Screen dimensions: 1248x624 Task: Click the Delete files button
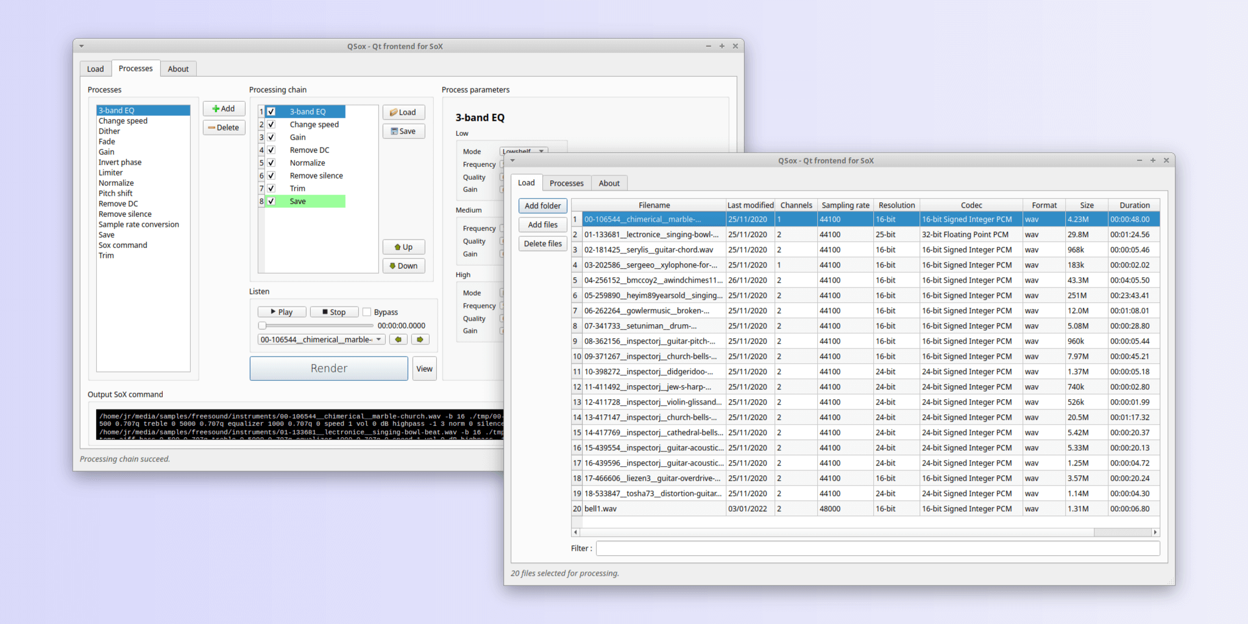pos(543,244)
